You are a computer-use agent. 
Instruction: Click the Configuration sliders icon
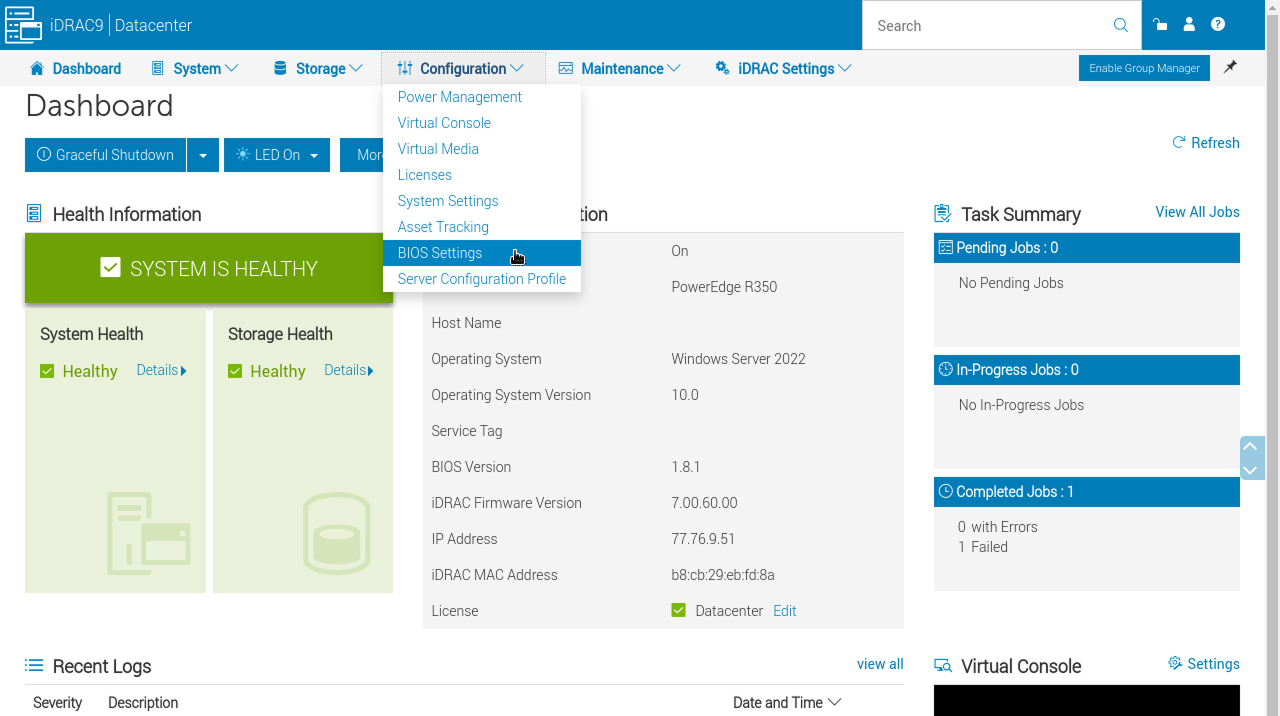404,68
